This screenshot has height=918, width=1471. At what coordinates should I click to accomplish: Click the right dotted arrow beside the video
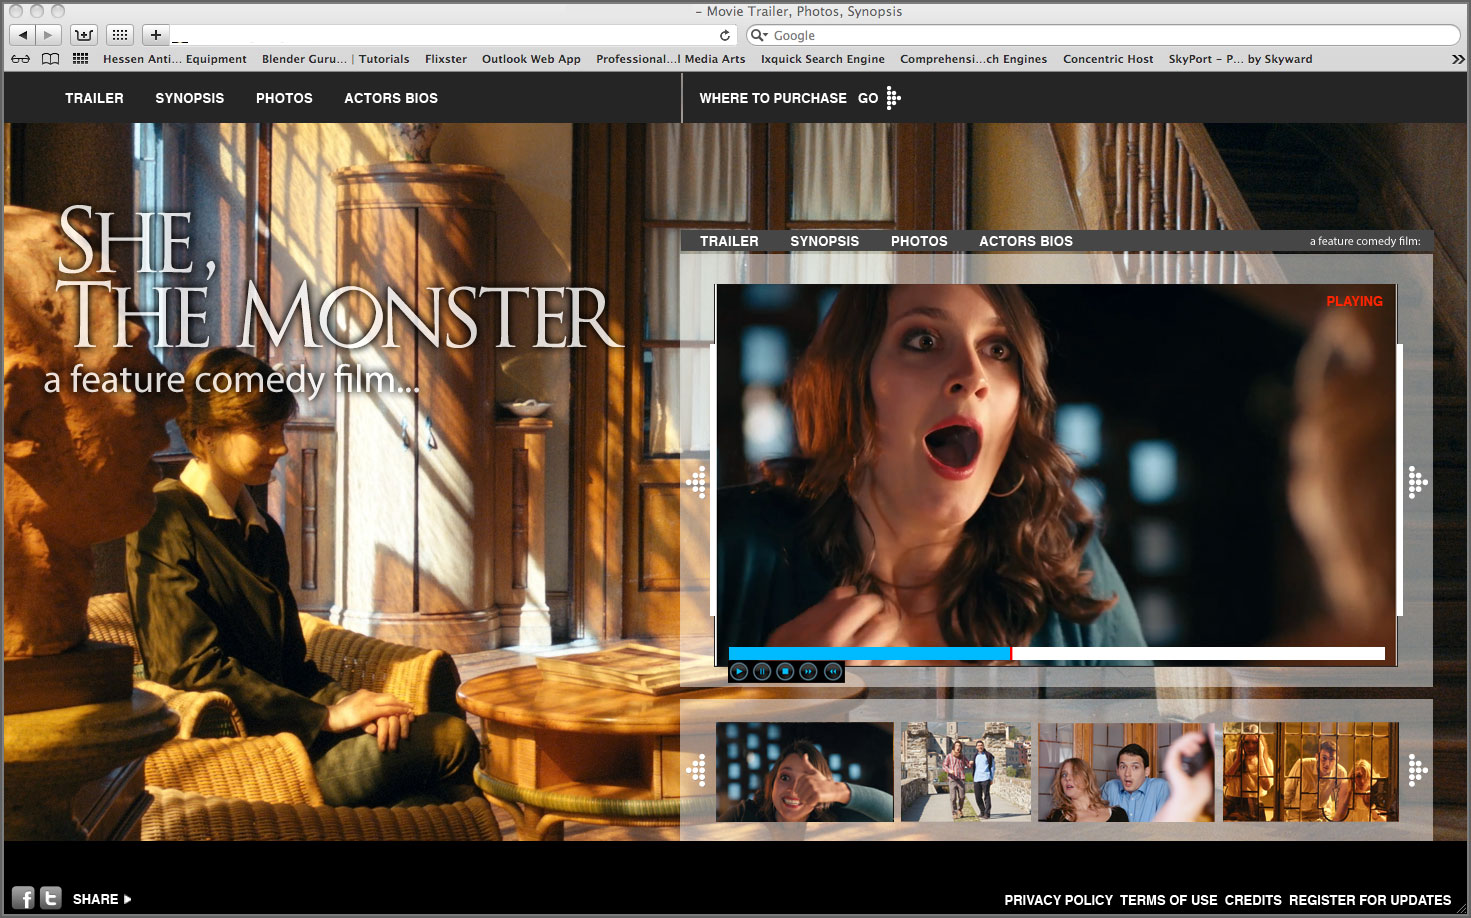coord(1417,482)
